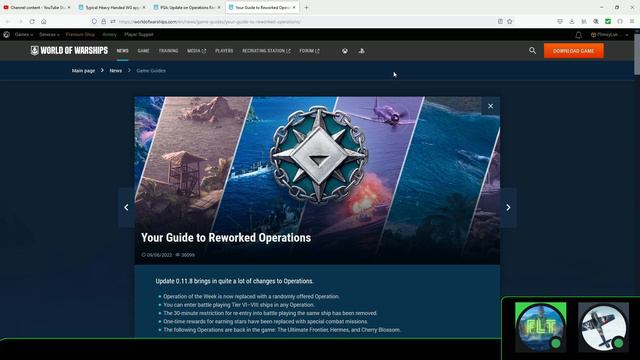Click the 30-minute restriction bullet line
Viewport: 640px width, 360px height.
(x=270, y=313)
